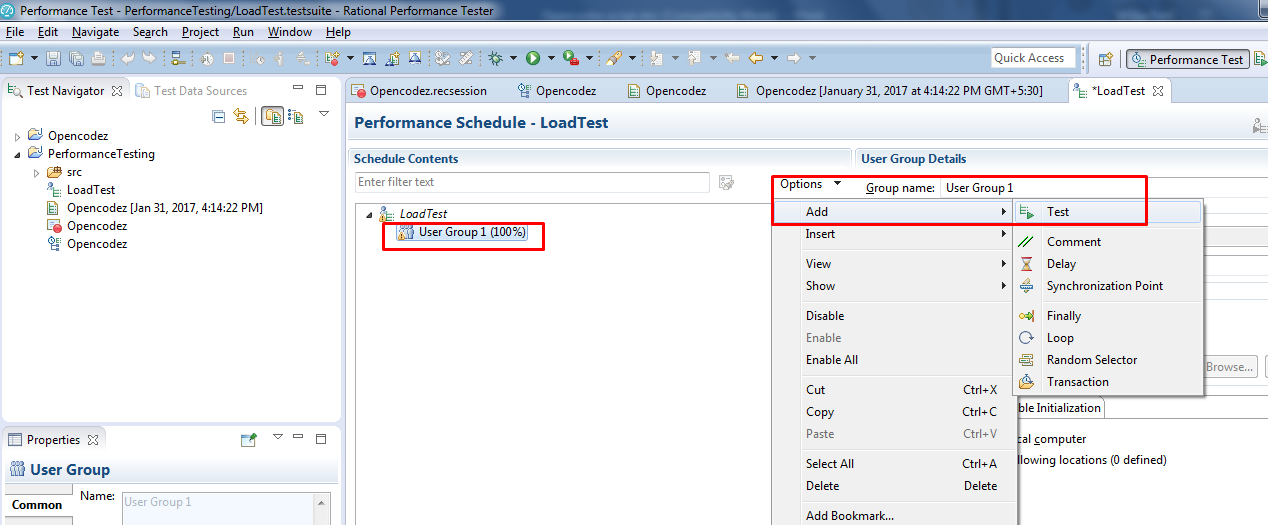Click the Save toolbar icon
Image resolution: width=1268 pixels, height=525 pixels.
coord(54,59)
